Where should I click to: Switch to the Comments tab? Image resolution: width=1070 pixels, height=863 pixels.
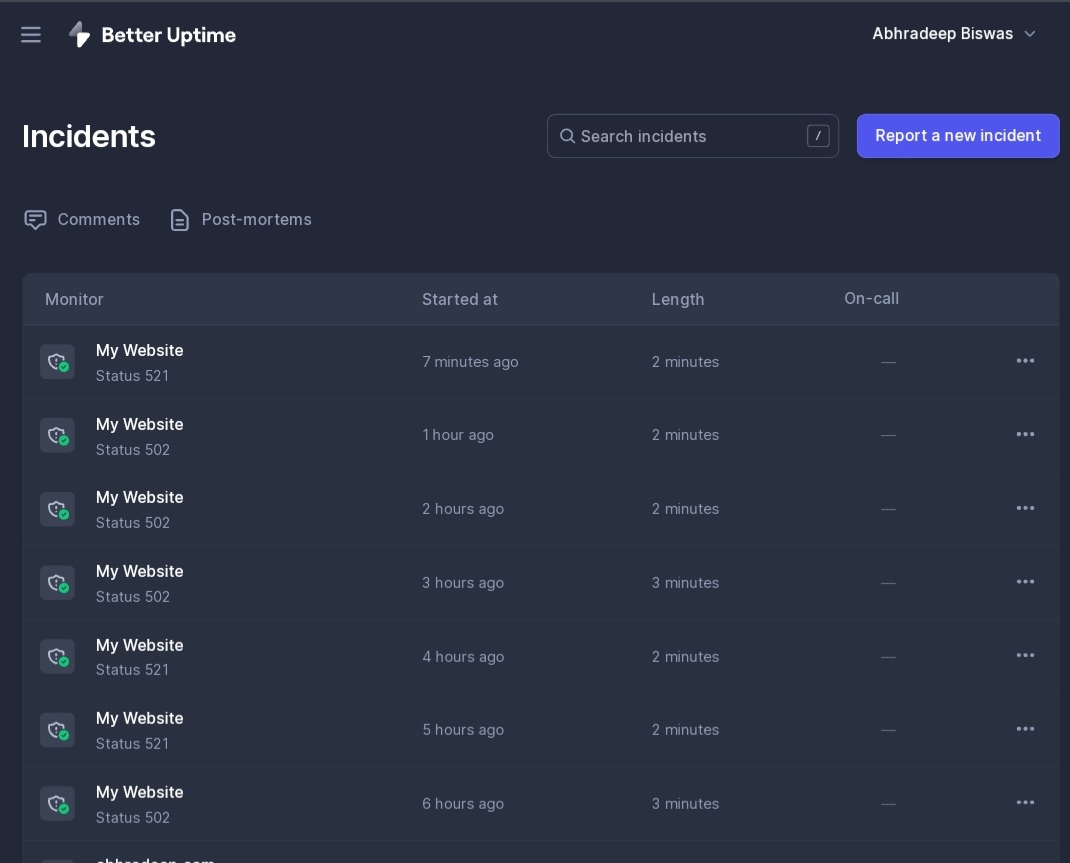[x=83, y=220]
